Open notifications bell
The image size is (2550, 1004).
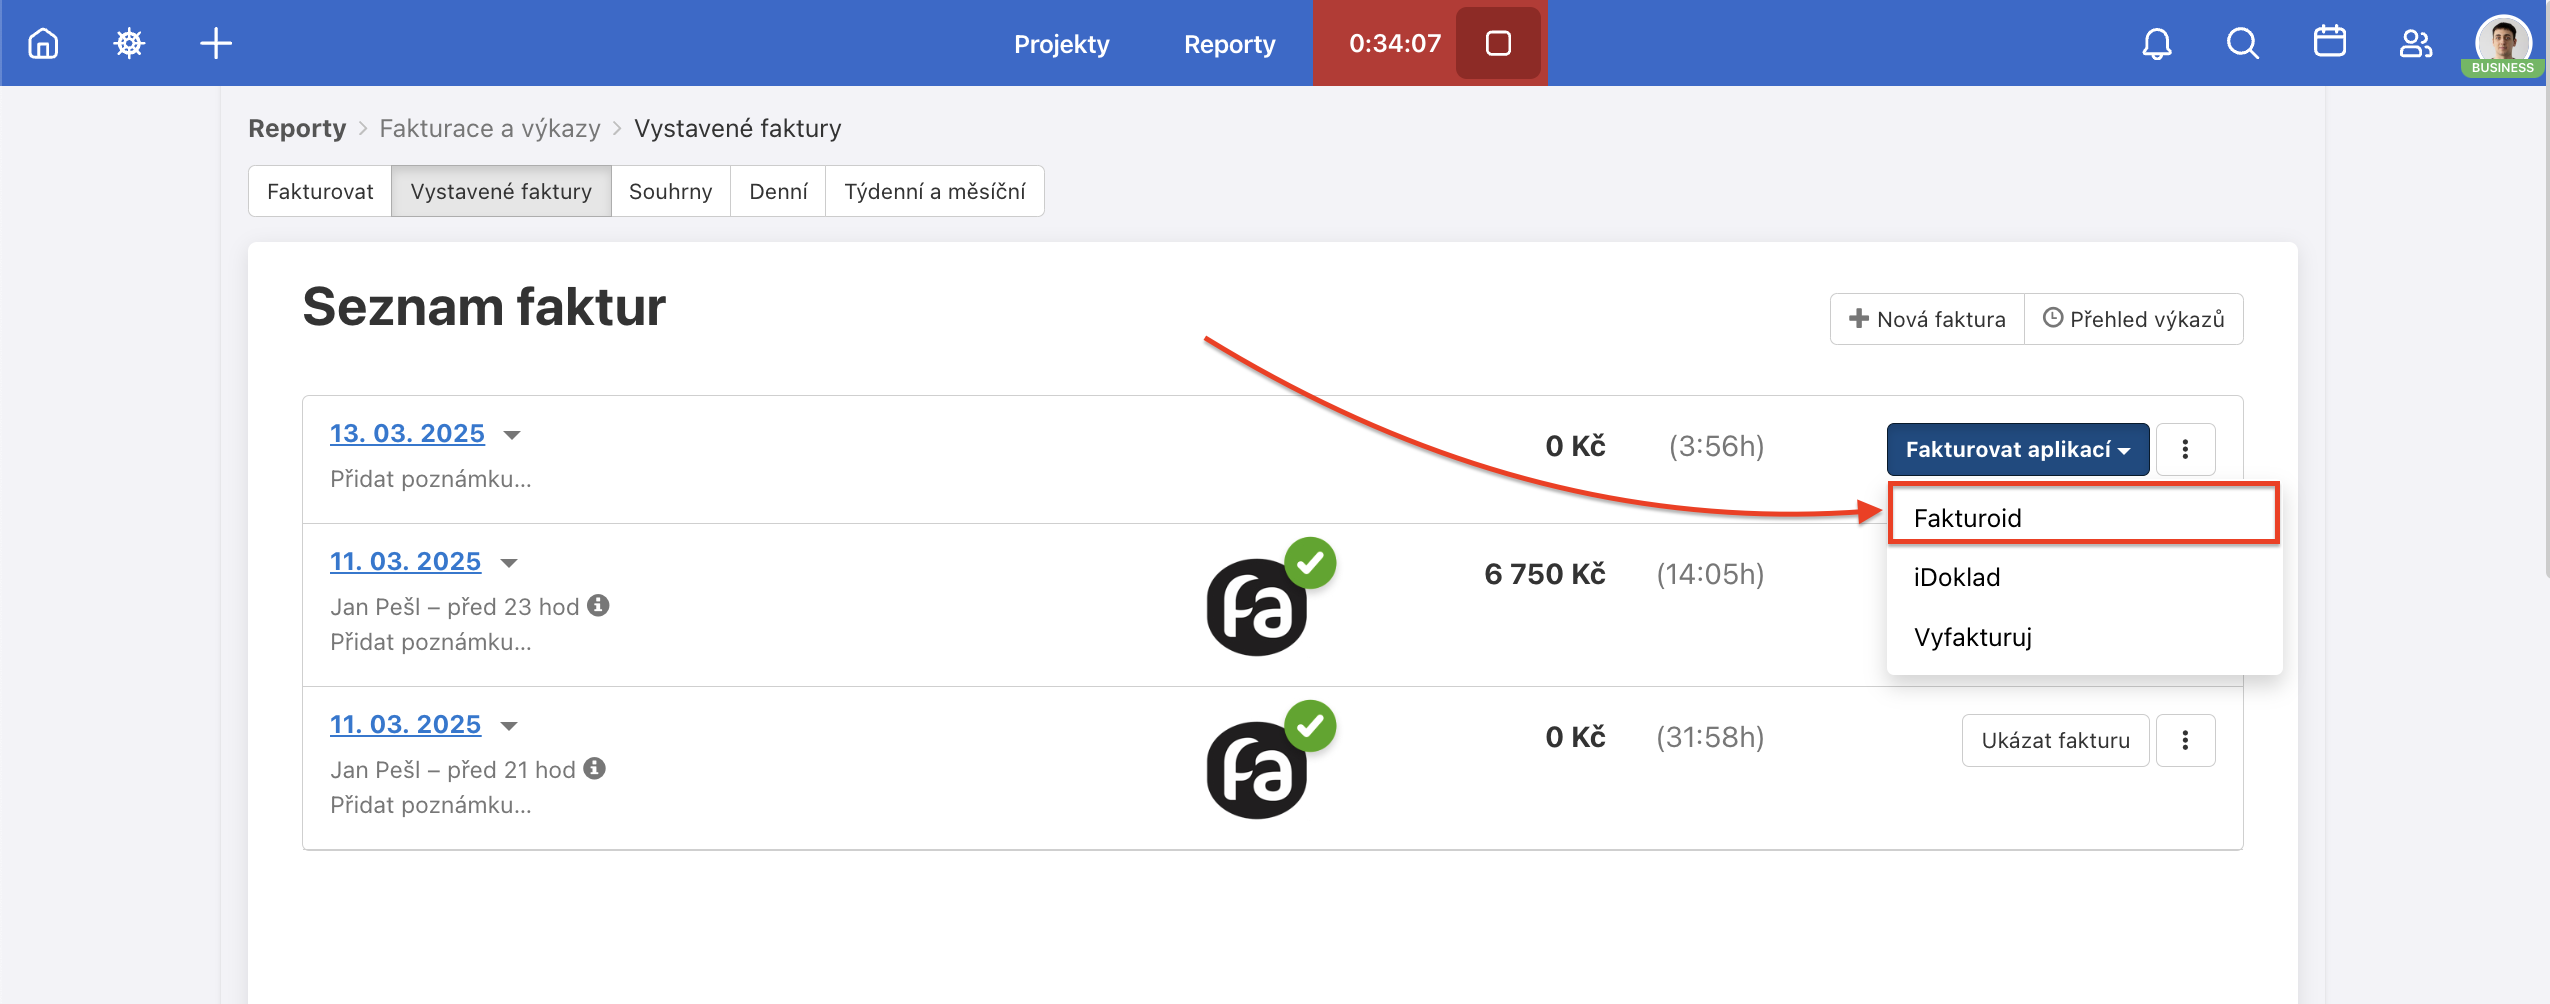click(2157, 43)
